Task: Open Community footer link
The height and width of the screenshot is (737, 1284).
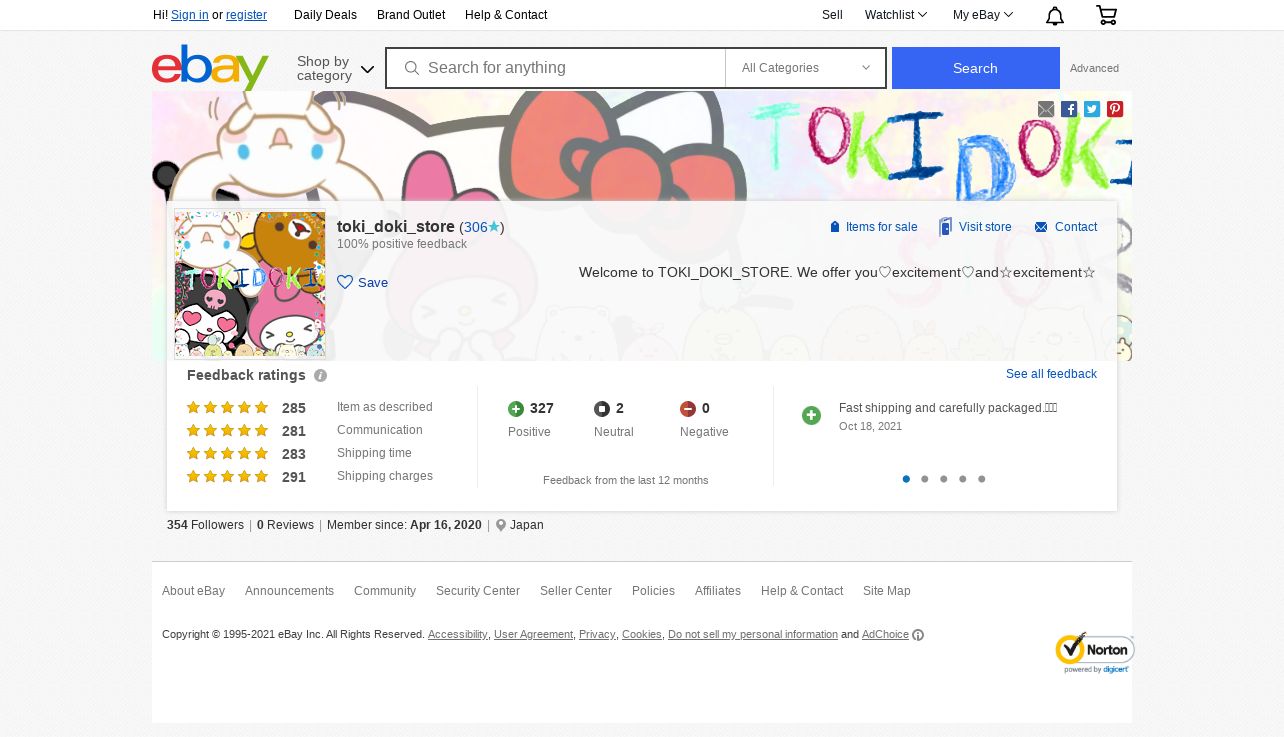Action: 385,591
